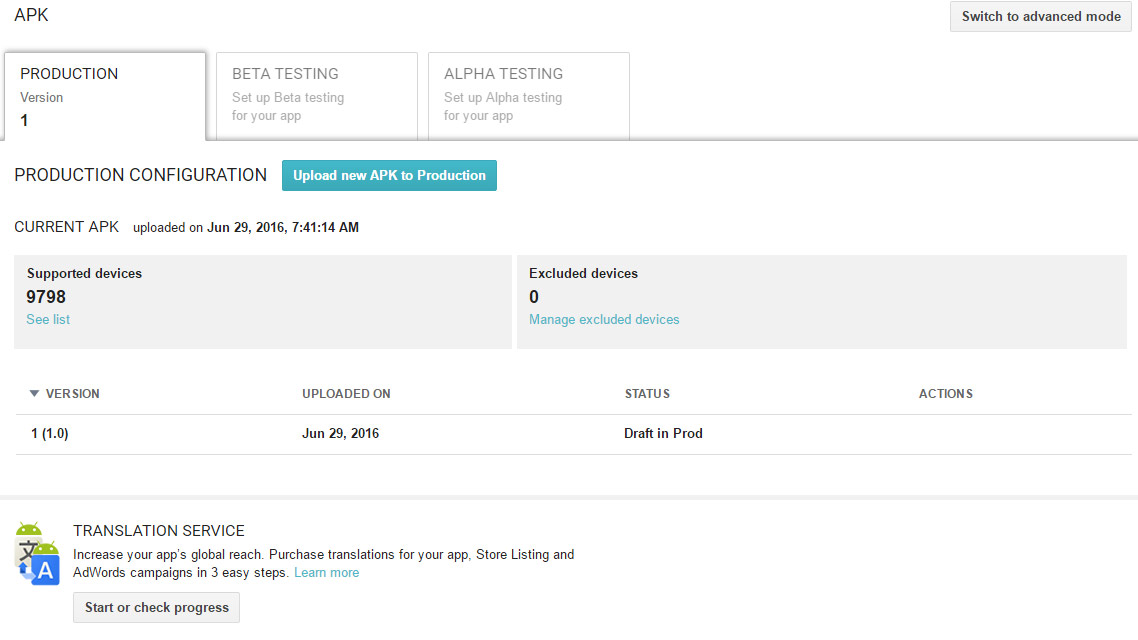
Task: Select the version 1 (1.0) row entry
Action: tap(50, 434)
